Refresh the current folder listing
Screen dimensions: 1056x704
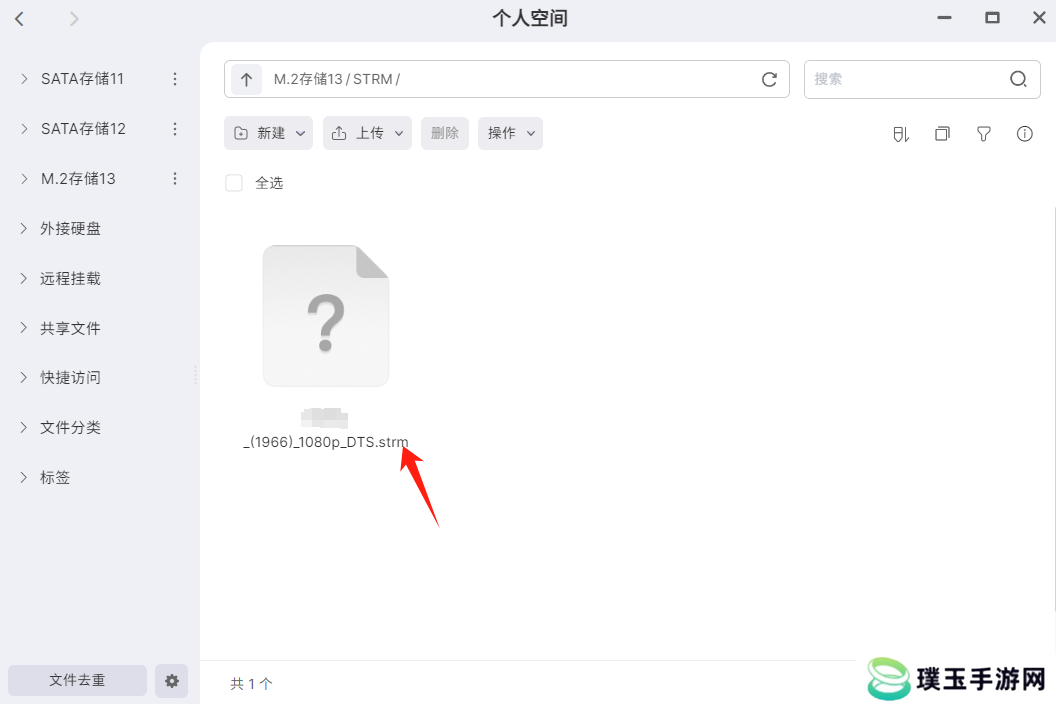click(x=769, y=79)
